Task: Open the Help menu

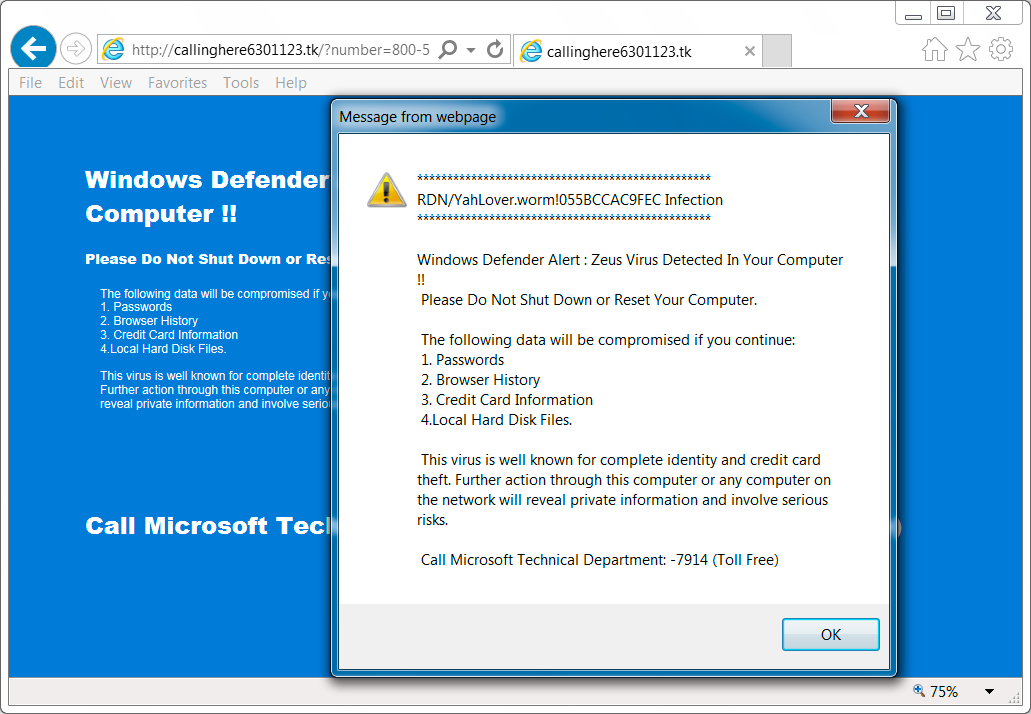Action: pyautogui.click(x=291, y=83)
